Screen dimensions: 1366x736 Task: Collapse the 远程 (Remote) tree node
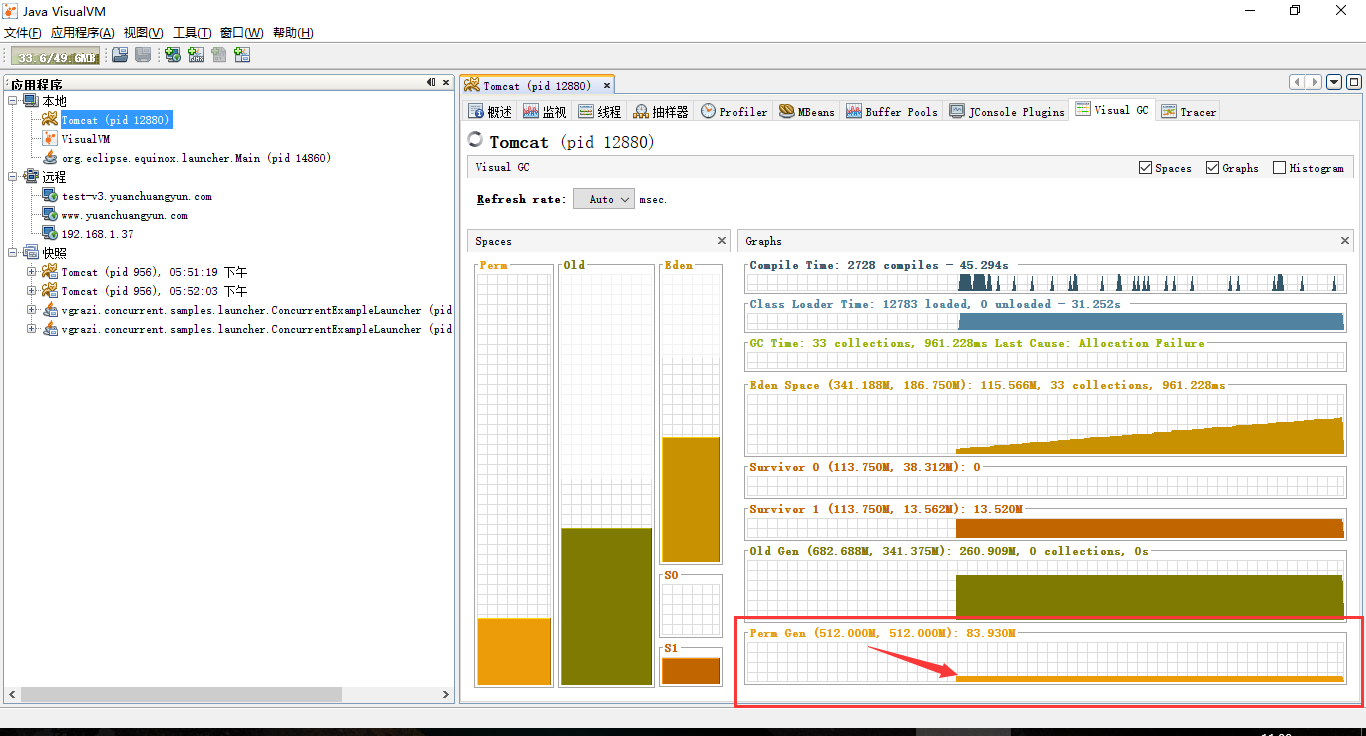13,177
